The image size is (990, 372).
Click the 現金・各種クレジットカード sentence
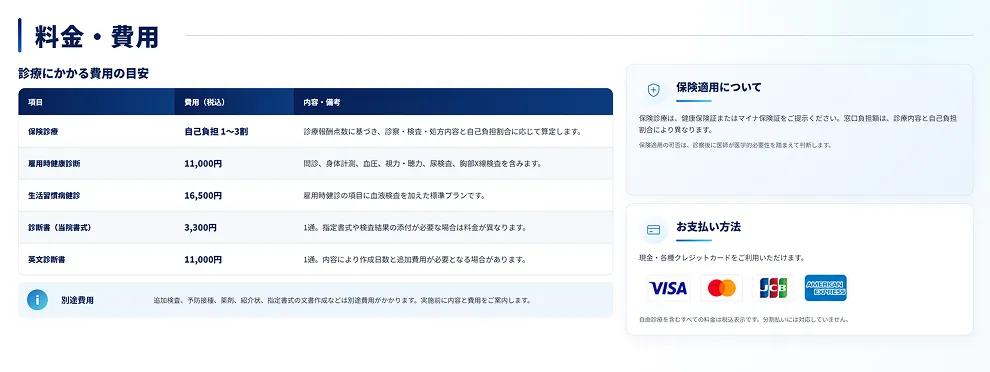tap(722, 258)
